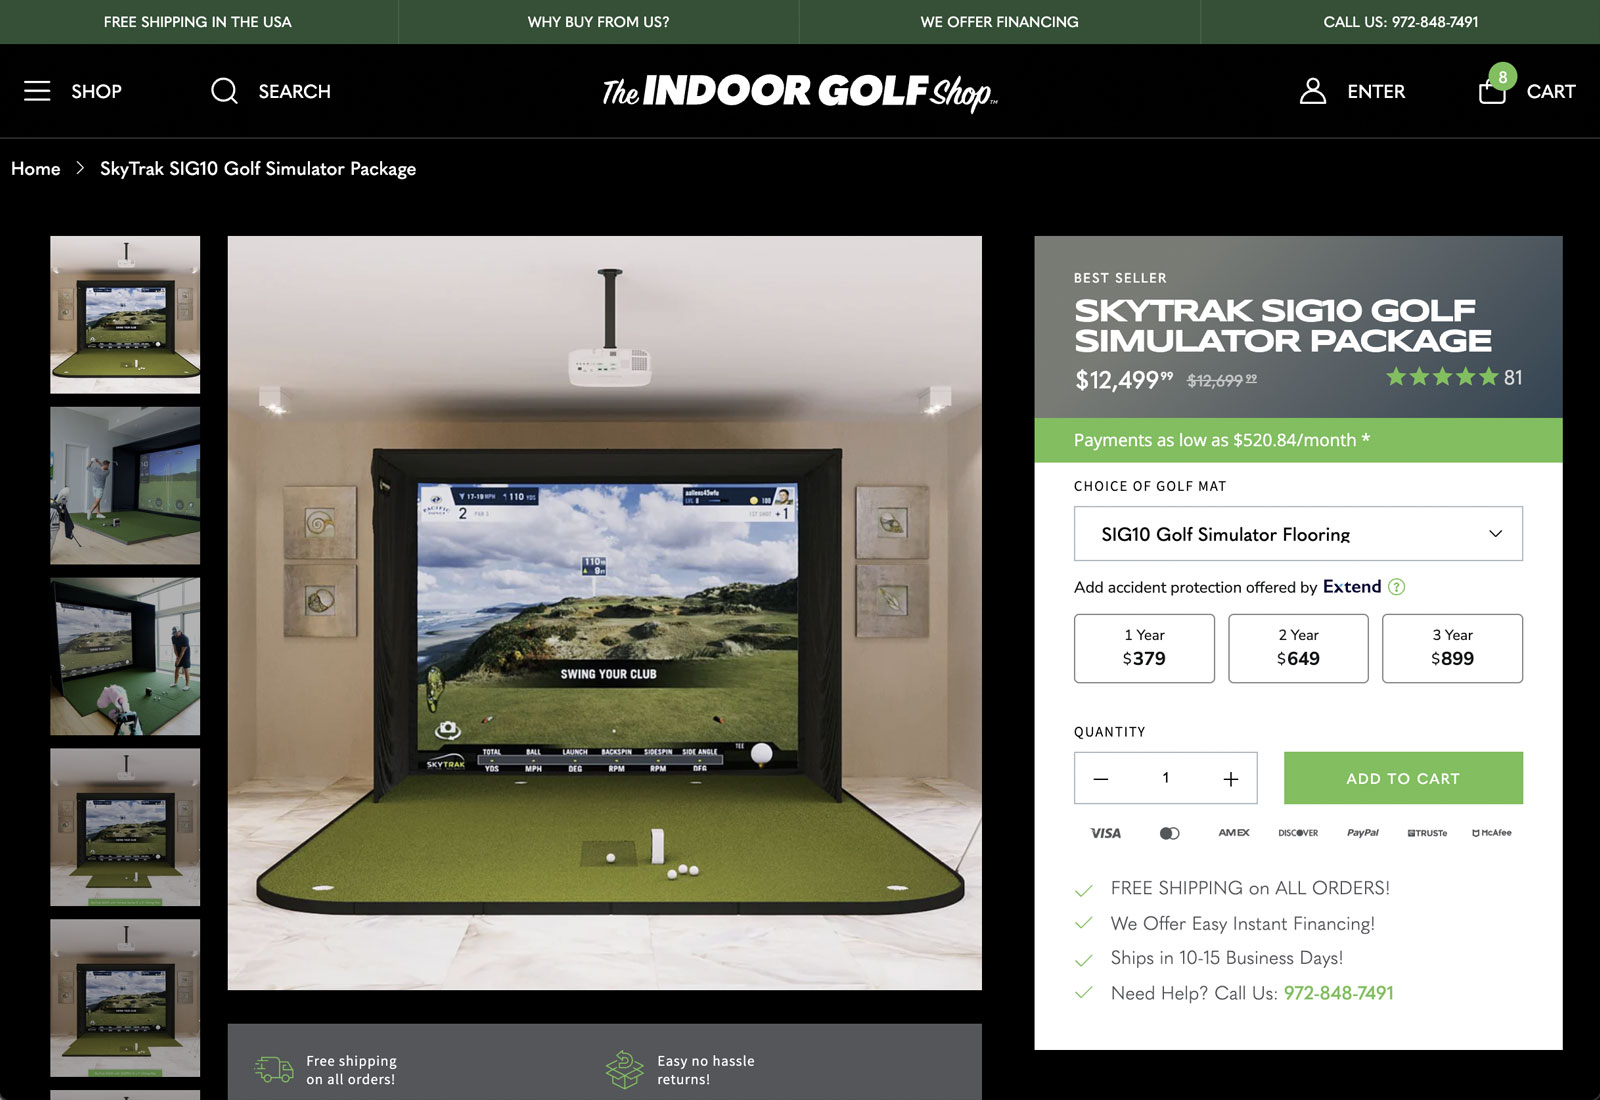Click the search magnifier icon
Screen dimensions: 1600x1100
(x=223, y=91)
